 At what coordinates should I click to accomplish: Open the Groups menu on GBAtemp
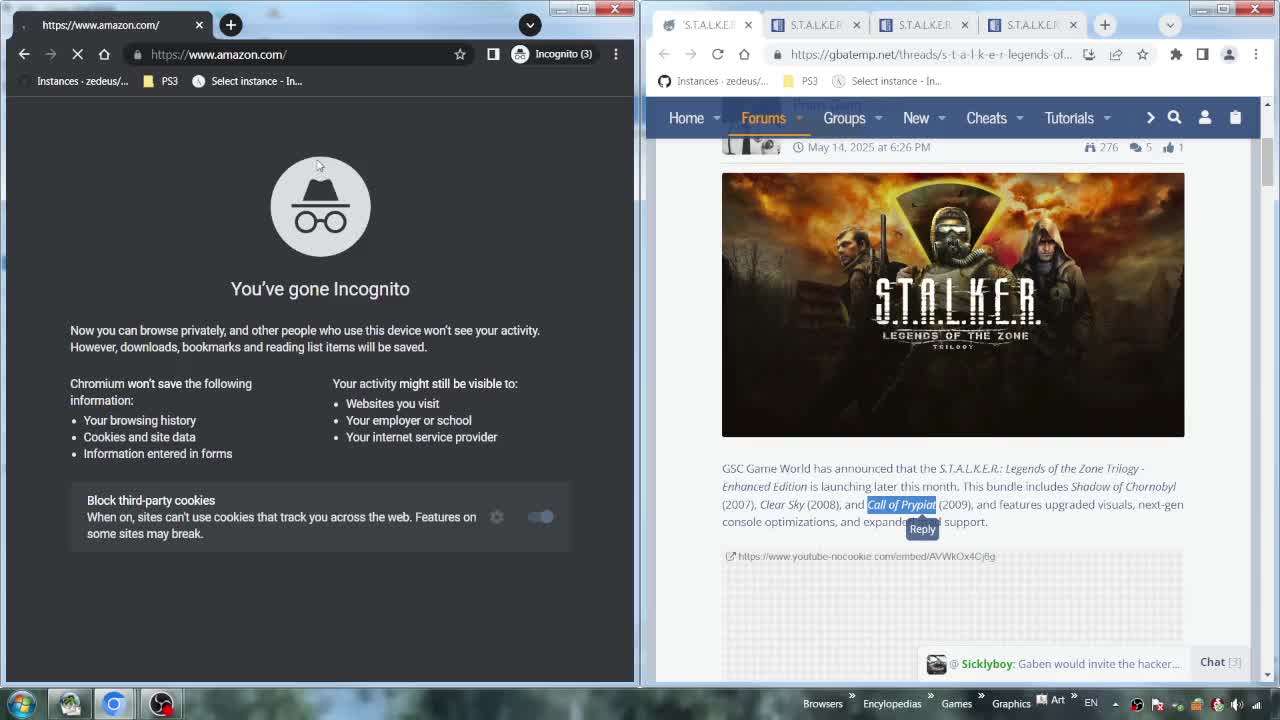click(x=844, y=118)
